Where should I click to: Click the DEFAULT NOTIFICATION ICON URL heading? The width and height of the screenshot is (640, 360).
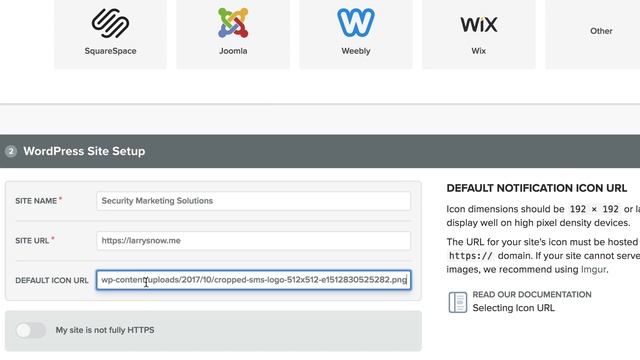(x=537, y=188)
